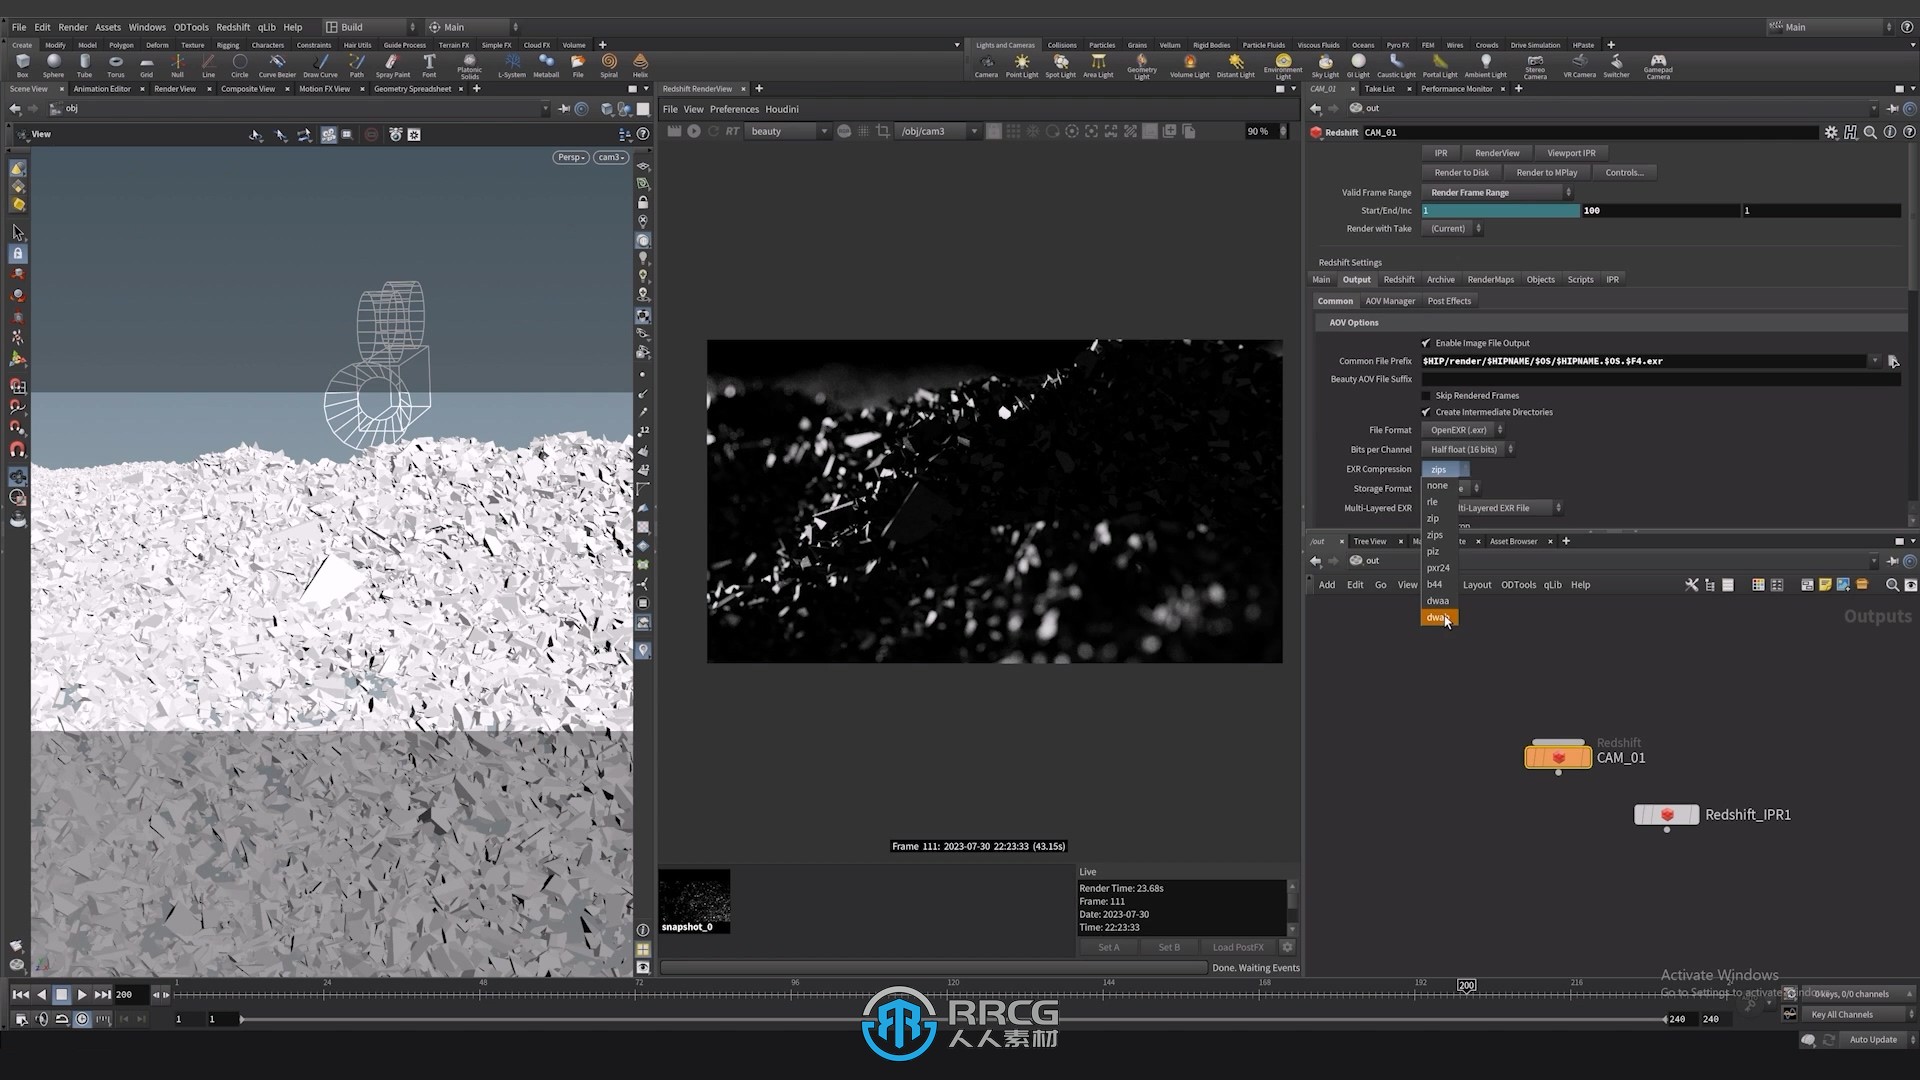Click Render to Disk button
The width and height of the screenshot is (1920, 1080).
(x=1462, y=173)
